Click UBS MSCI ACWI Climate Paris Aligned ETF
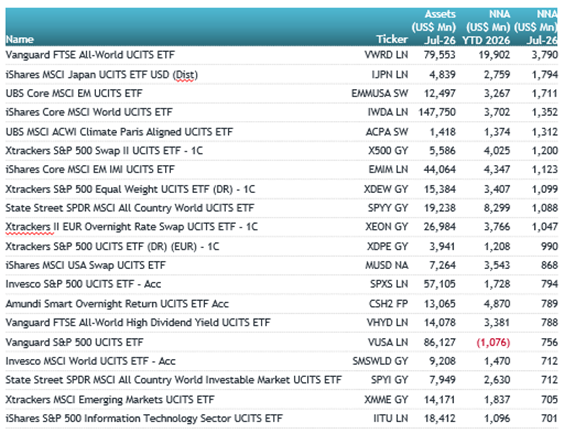This screenshot has height=433, width=564. point(119,132)
